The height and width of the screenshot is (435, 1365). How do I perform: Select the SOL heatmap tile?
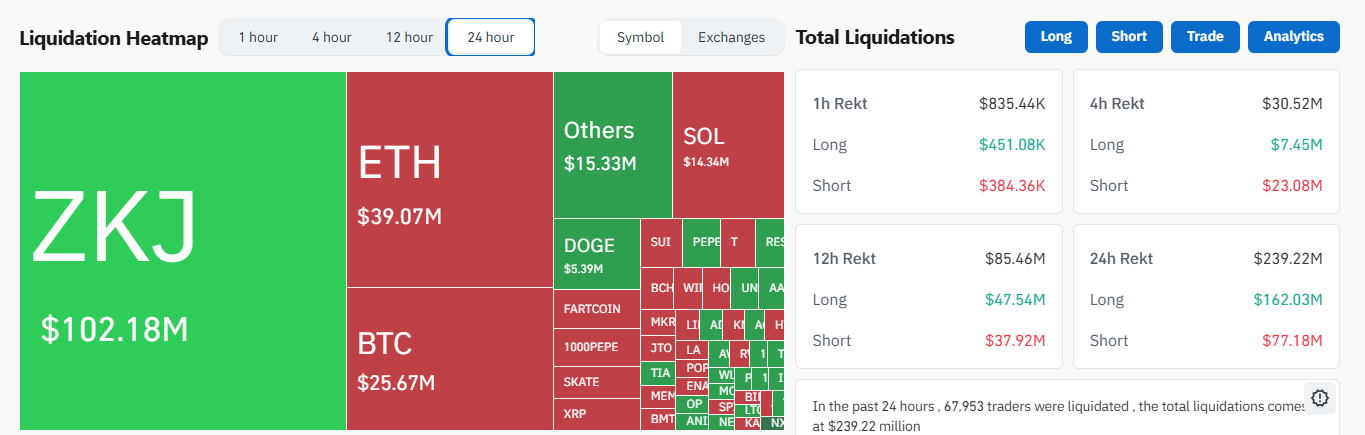(x=727, y=145)
